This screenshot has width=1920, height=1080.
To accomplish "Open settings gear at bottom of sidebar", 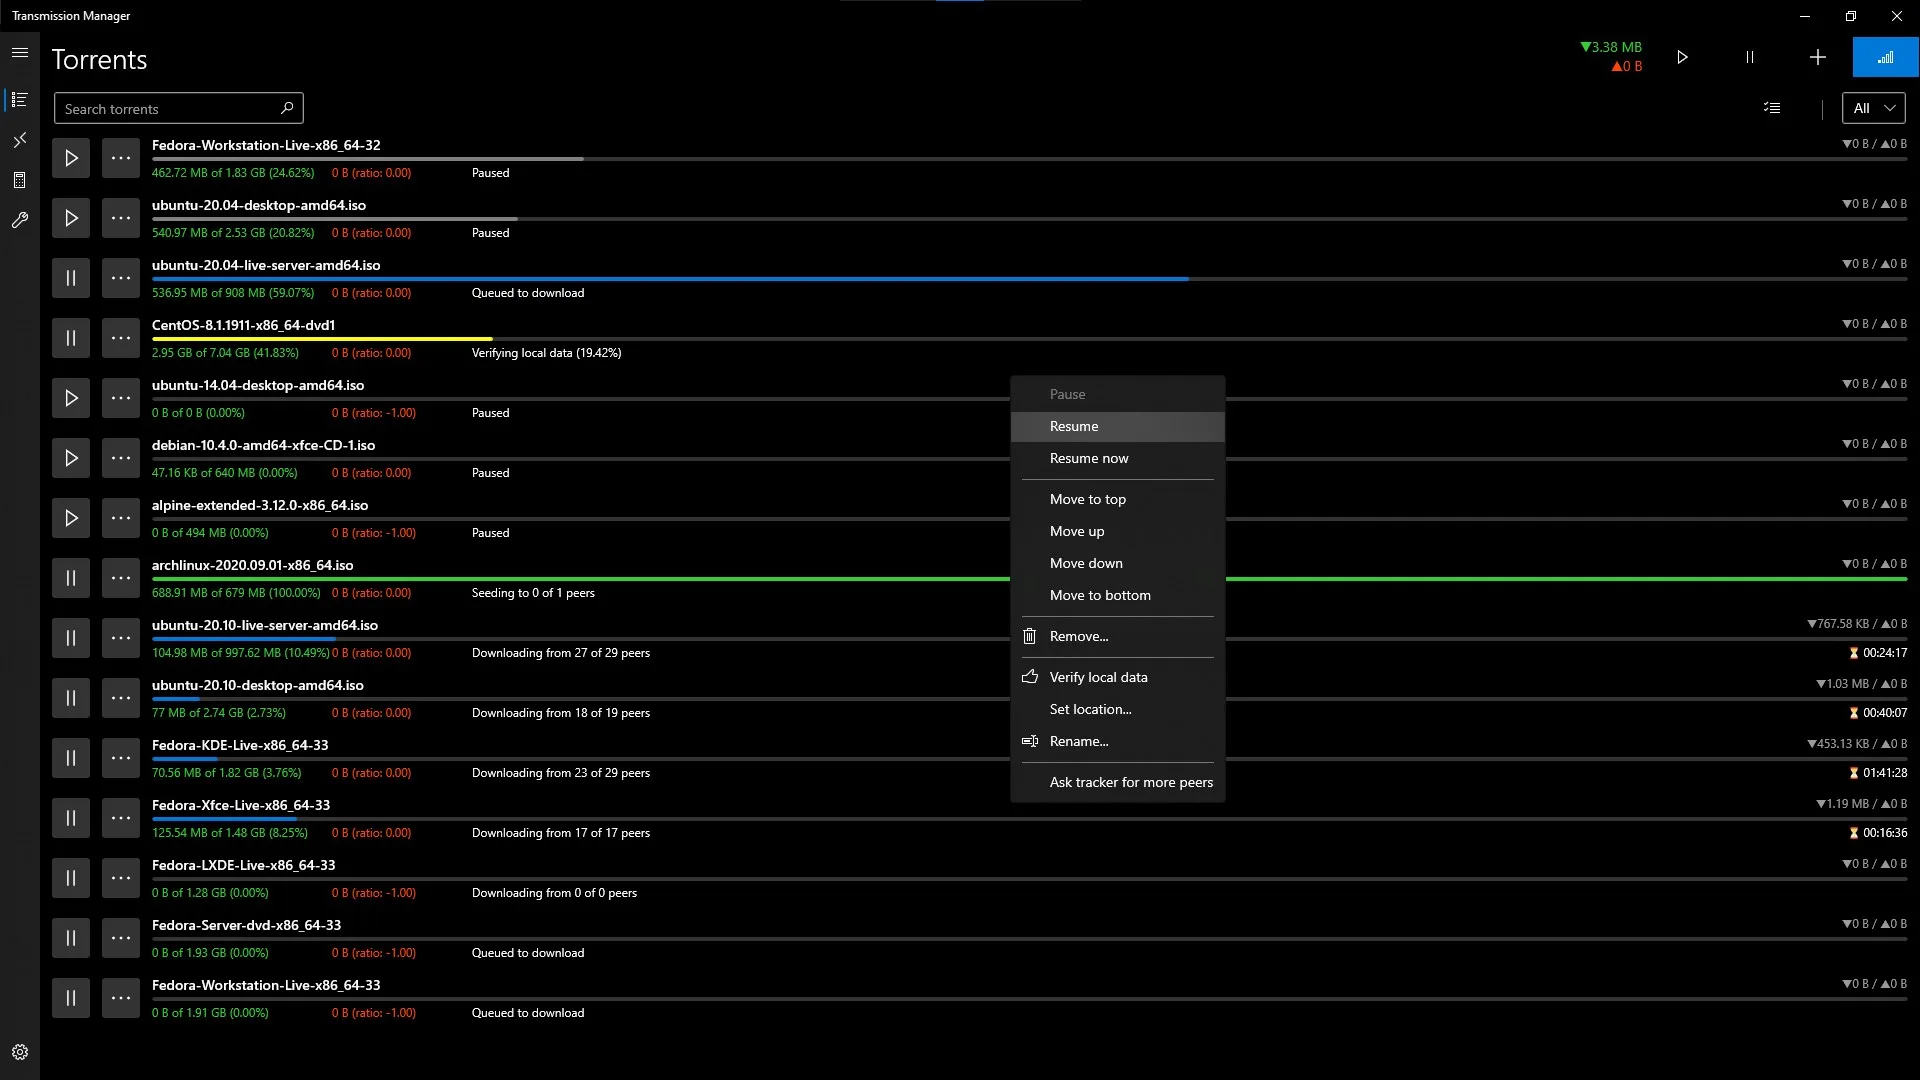I will point(20,1052).
